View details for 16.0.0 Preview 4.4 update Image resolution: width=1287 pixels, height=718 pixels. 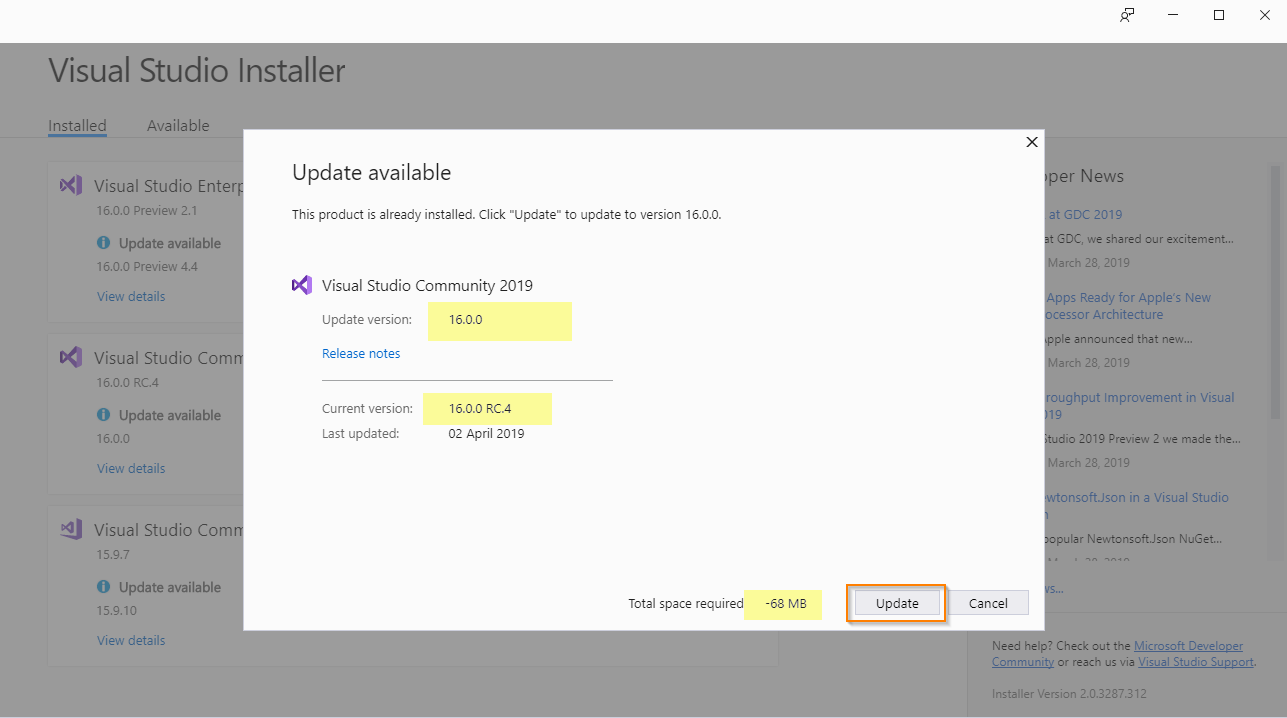131,296
